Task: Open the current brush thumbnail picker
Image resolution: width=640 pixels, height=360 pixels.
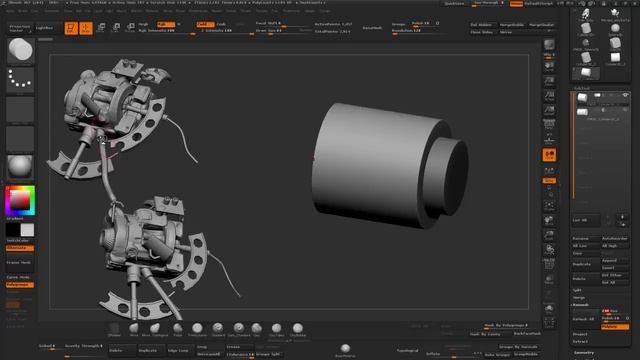Action: 20,51
